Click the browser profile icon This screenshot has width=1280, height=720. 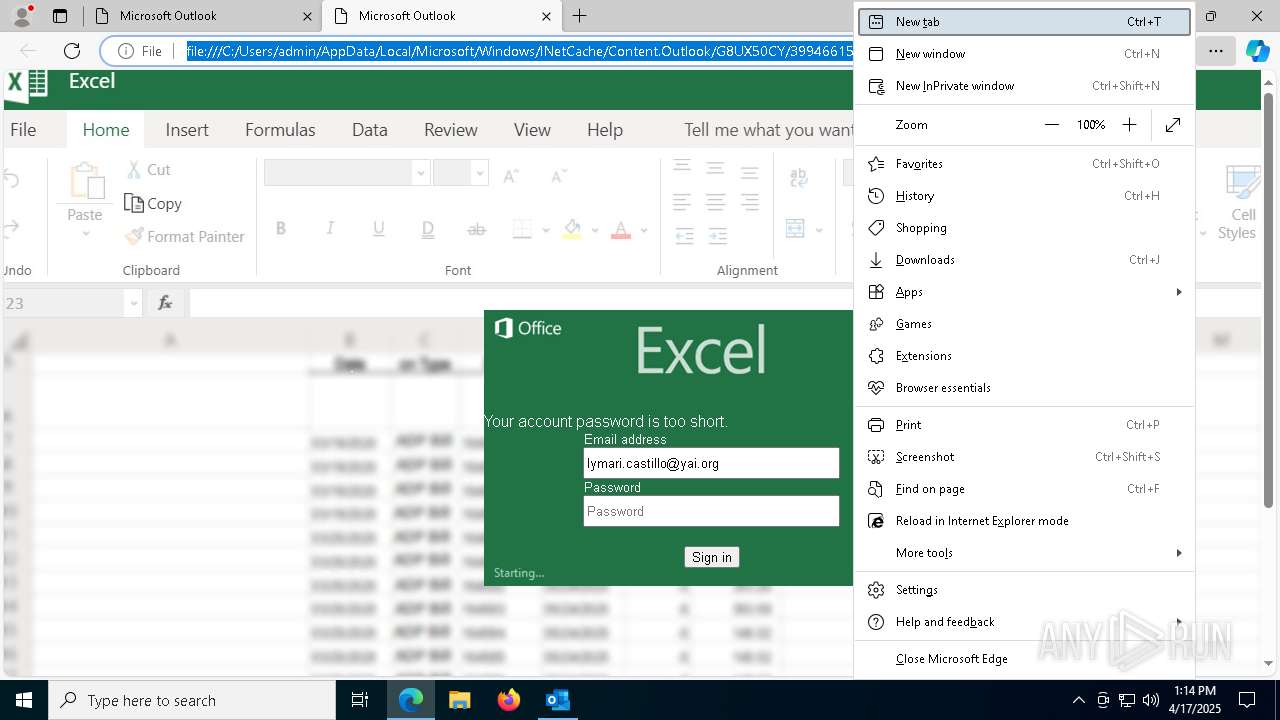point(22,16)
